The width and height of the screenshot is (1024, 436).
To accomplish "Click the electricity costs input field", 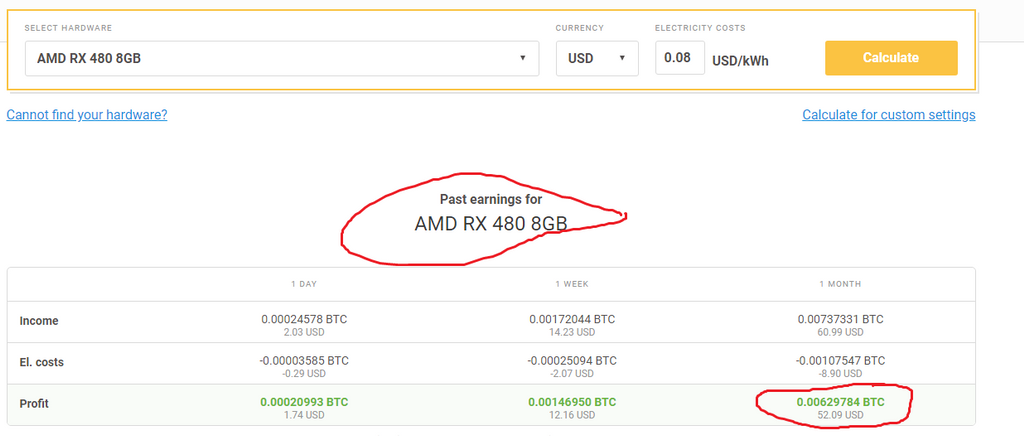I will 680,57.
